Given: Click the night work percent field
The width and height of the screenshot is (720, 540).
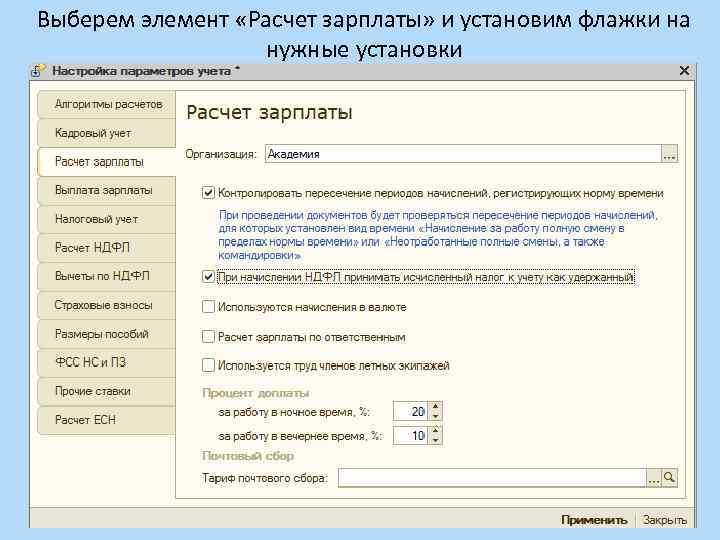Looking at the screenshot, I should click(x=410, y=411).
